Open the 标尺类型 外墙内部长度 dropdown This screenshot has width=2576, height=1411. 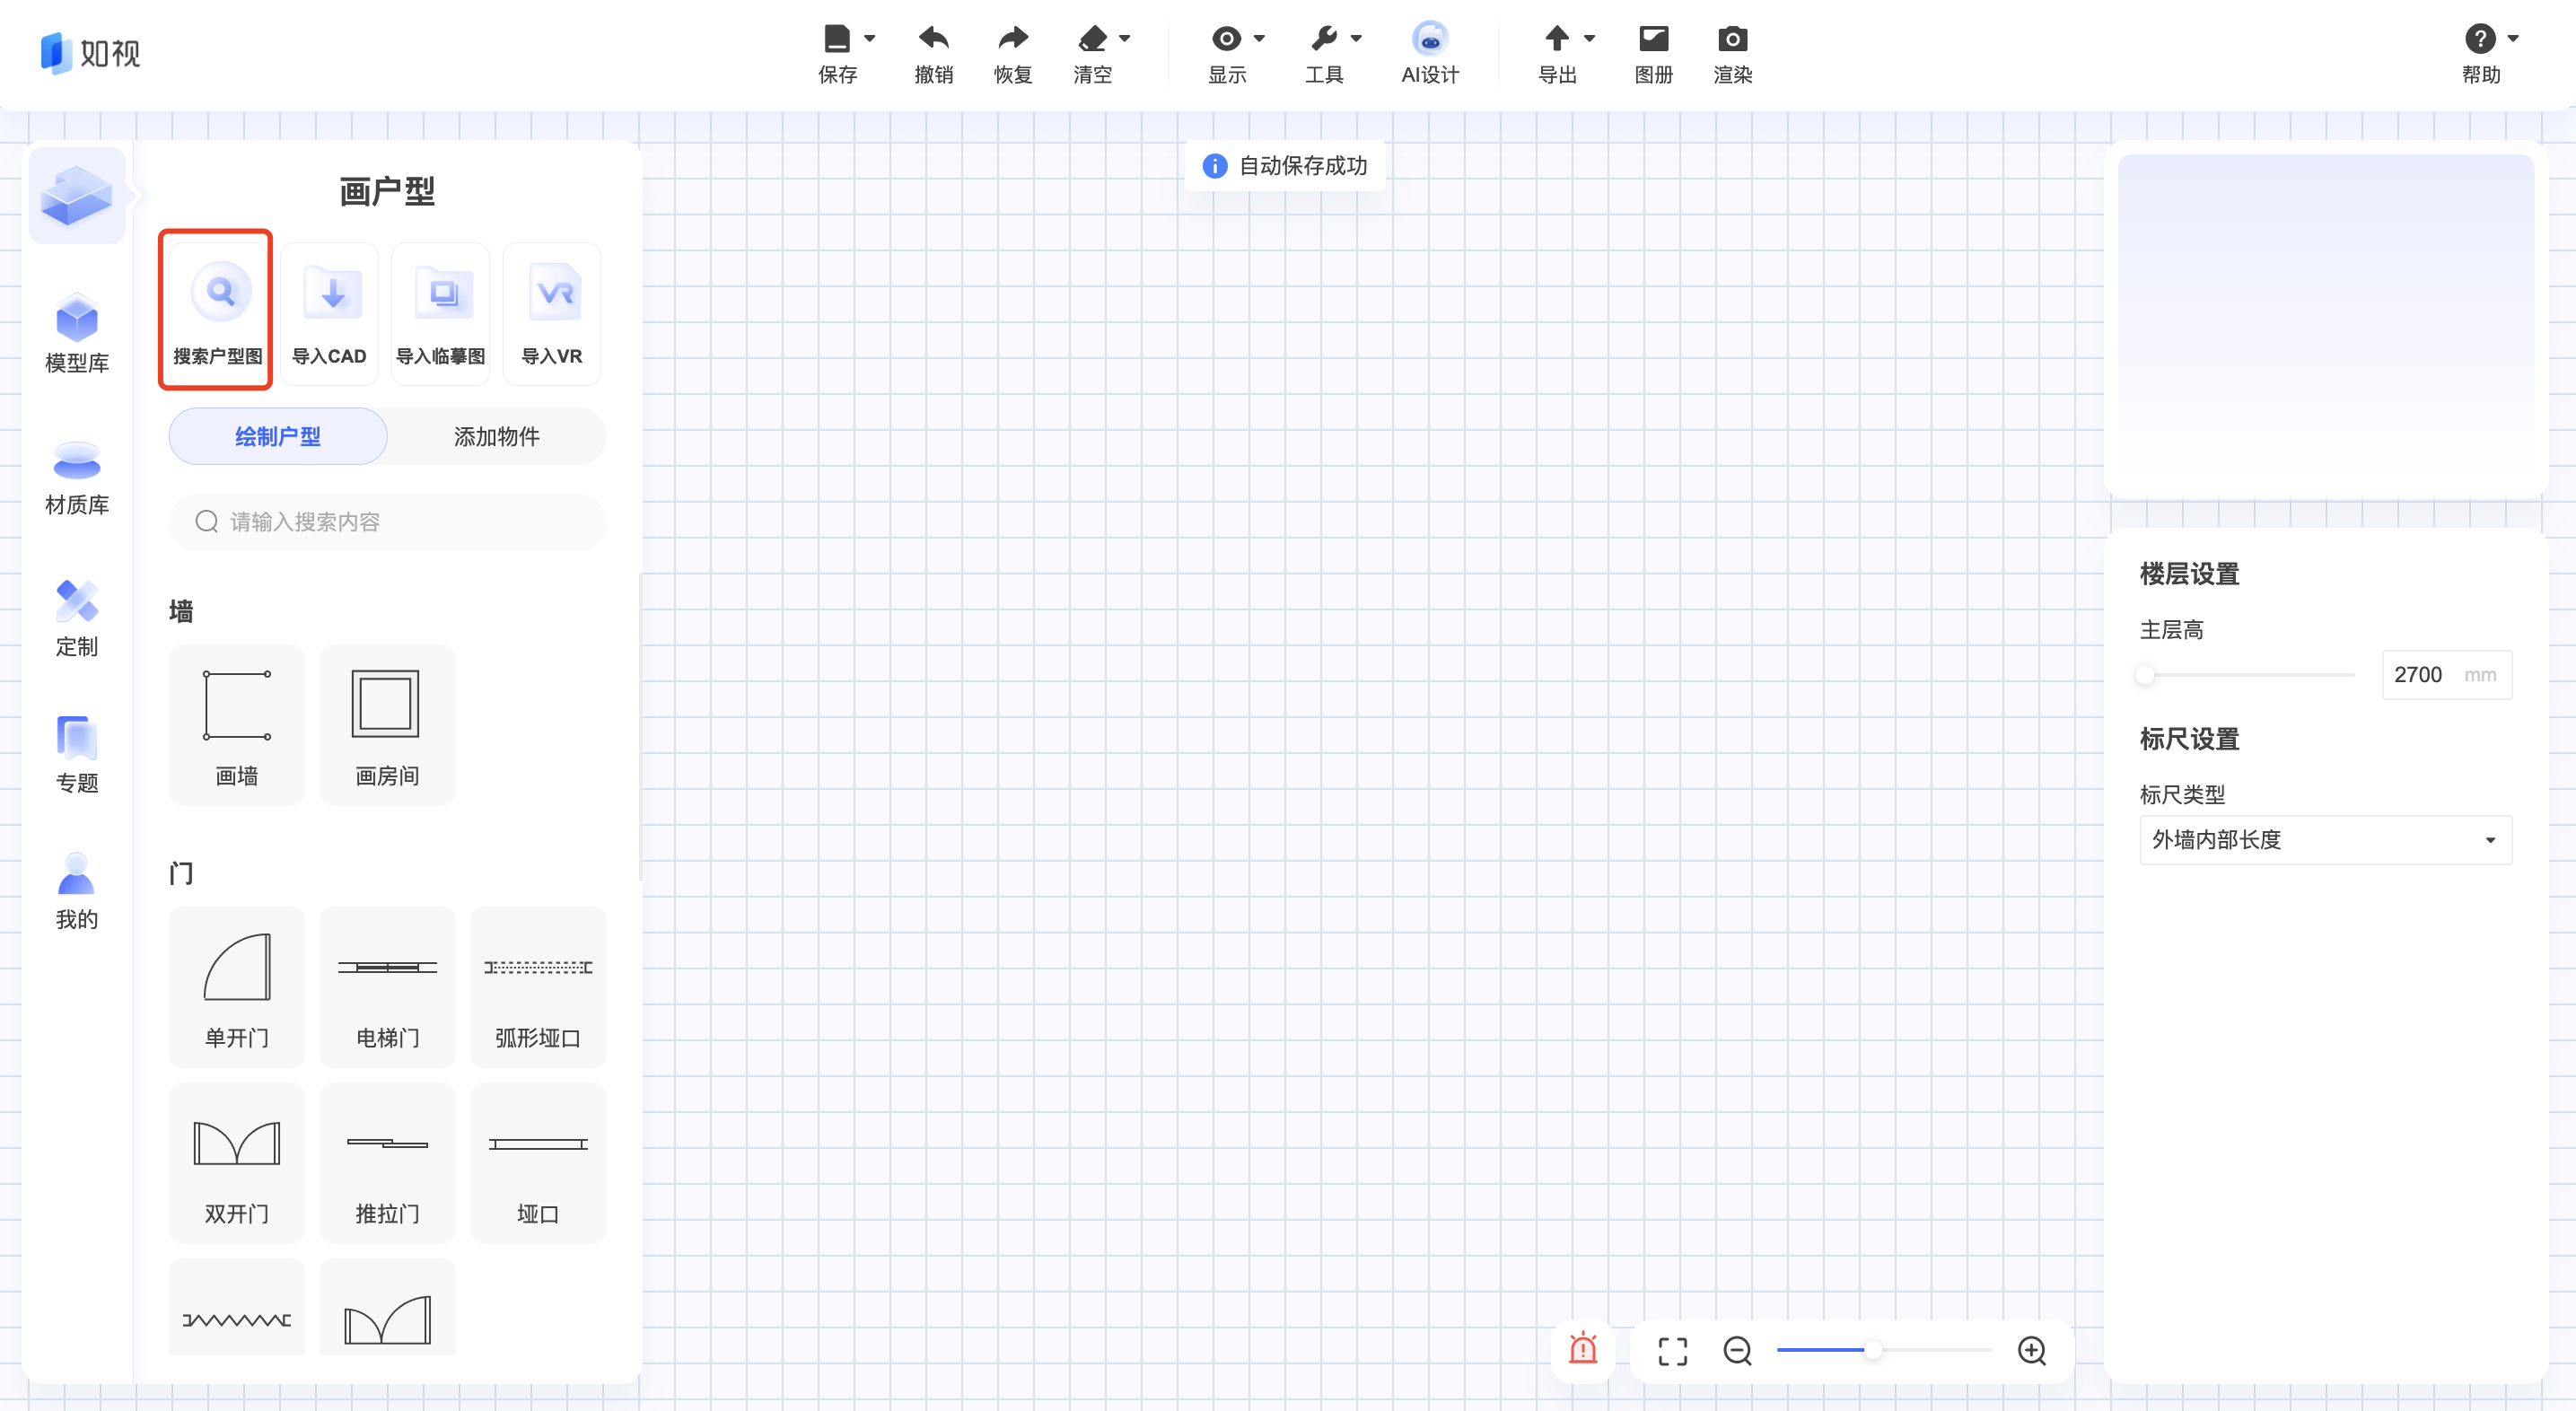coord(2325,840)
